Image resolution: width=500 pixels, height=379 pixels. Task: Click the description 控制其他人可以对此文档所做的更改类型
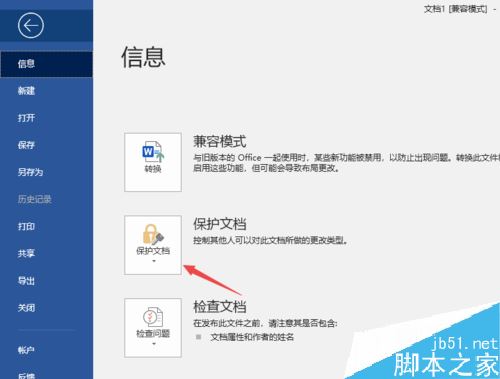click(271, 240)
